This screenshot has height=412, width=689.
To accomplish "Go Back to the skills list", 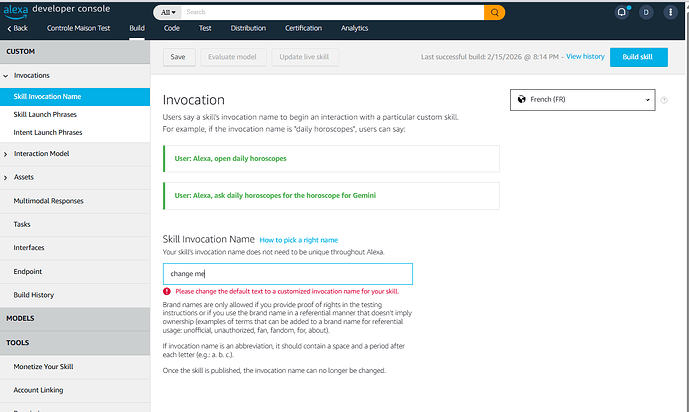I will click(17, 28).
